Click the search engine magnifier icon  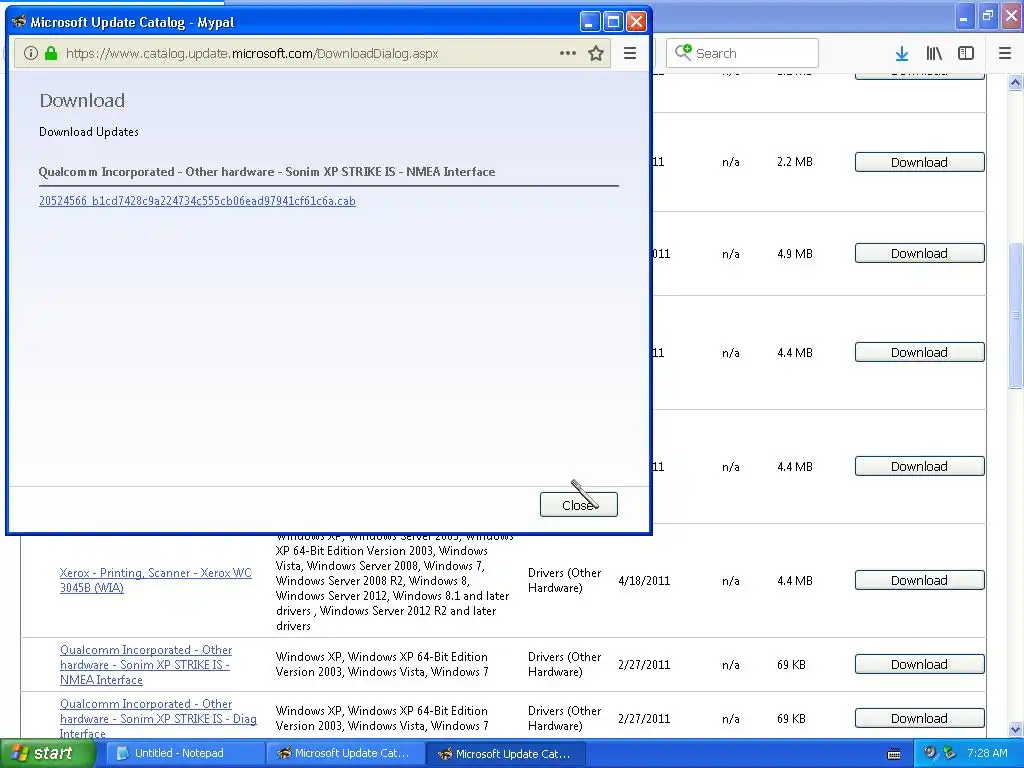pyautogui.click(x=683, y=53)
